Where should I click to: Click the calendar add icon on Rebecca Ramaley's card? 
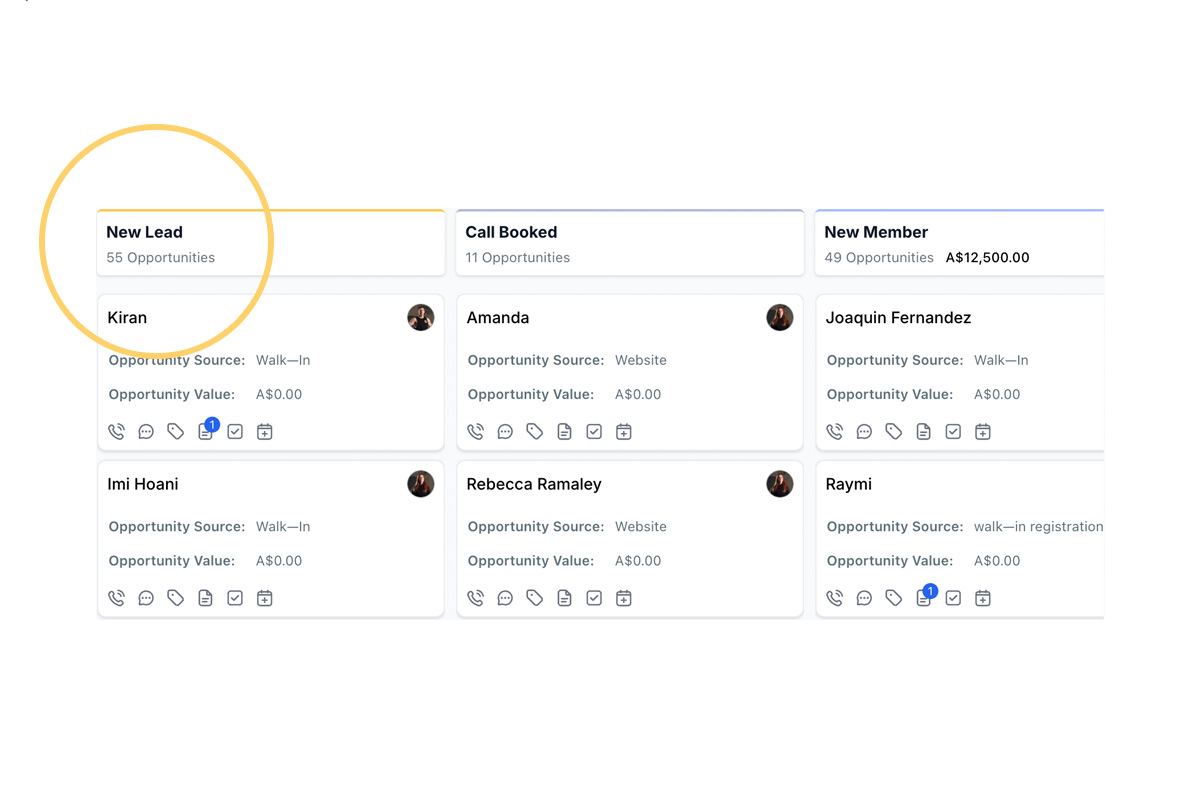pos(624,598)
